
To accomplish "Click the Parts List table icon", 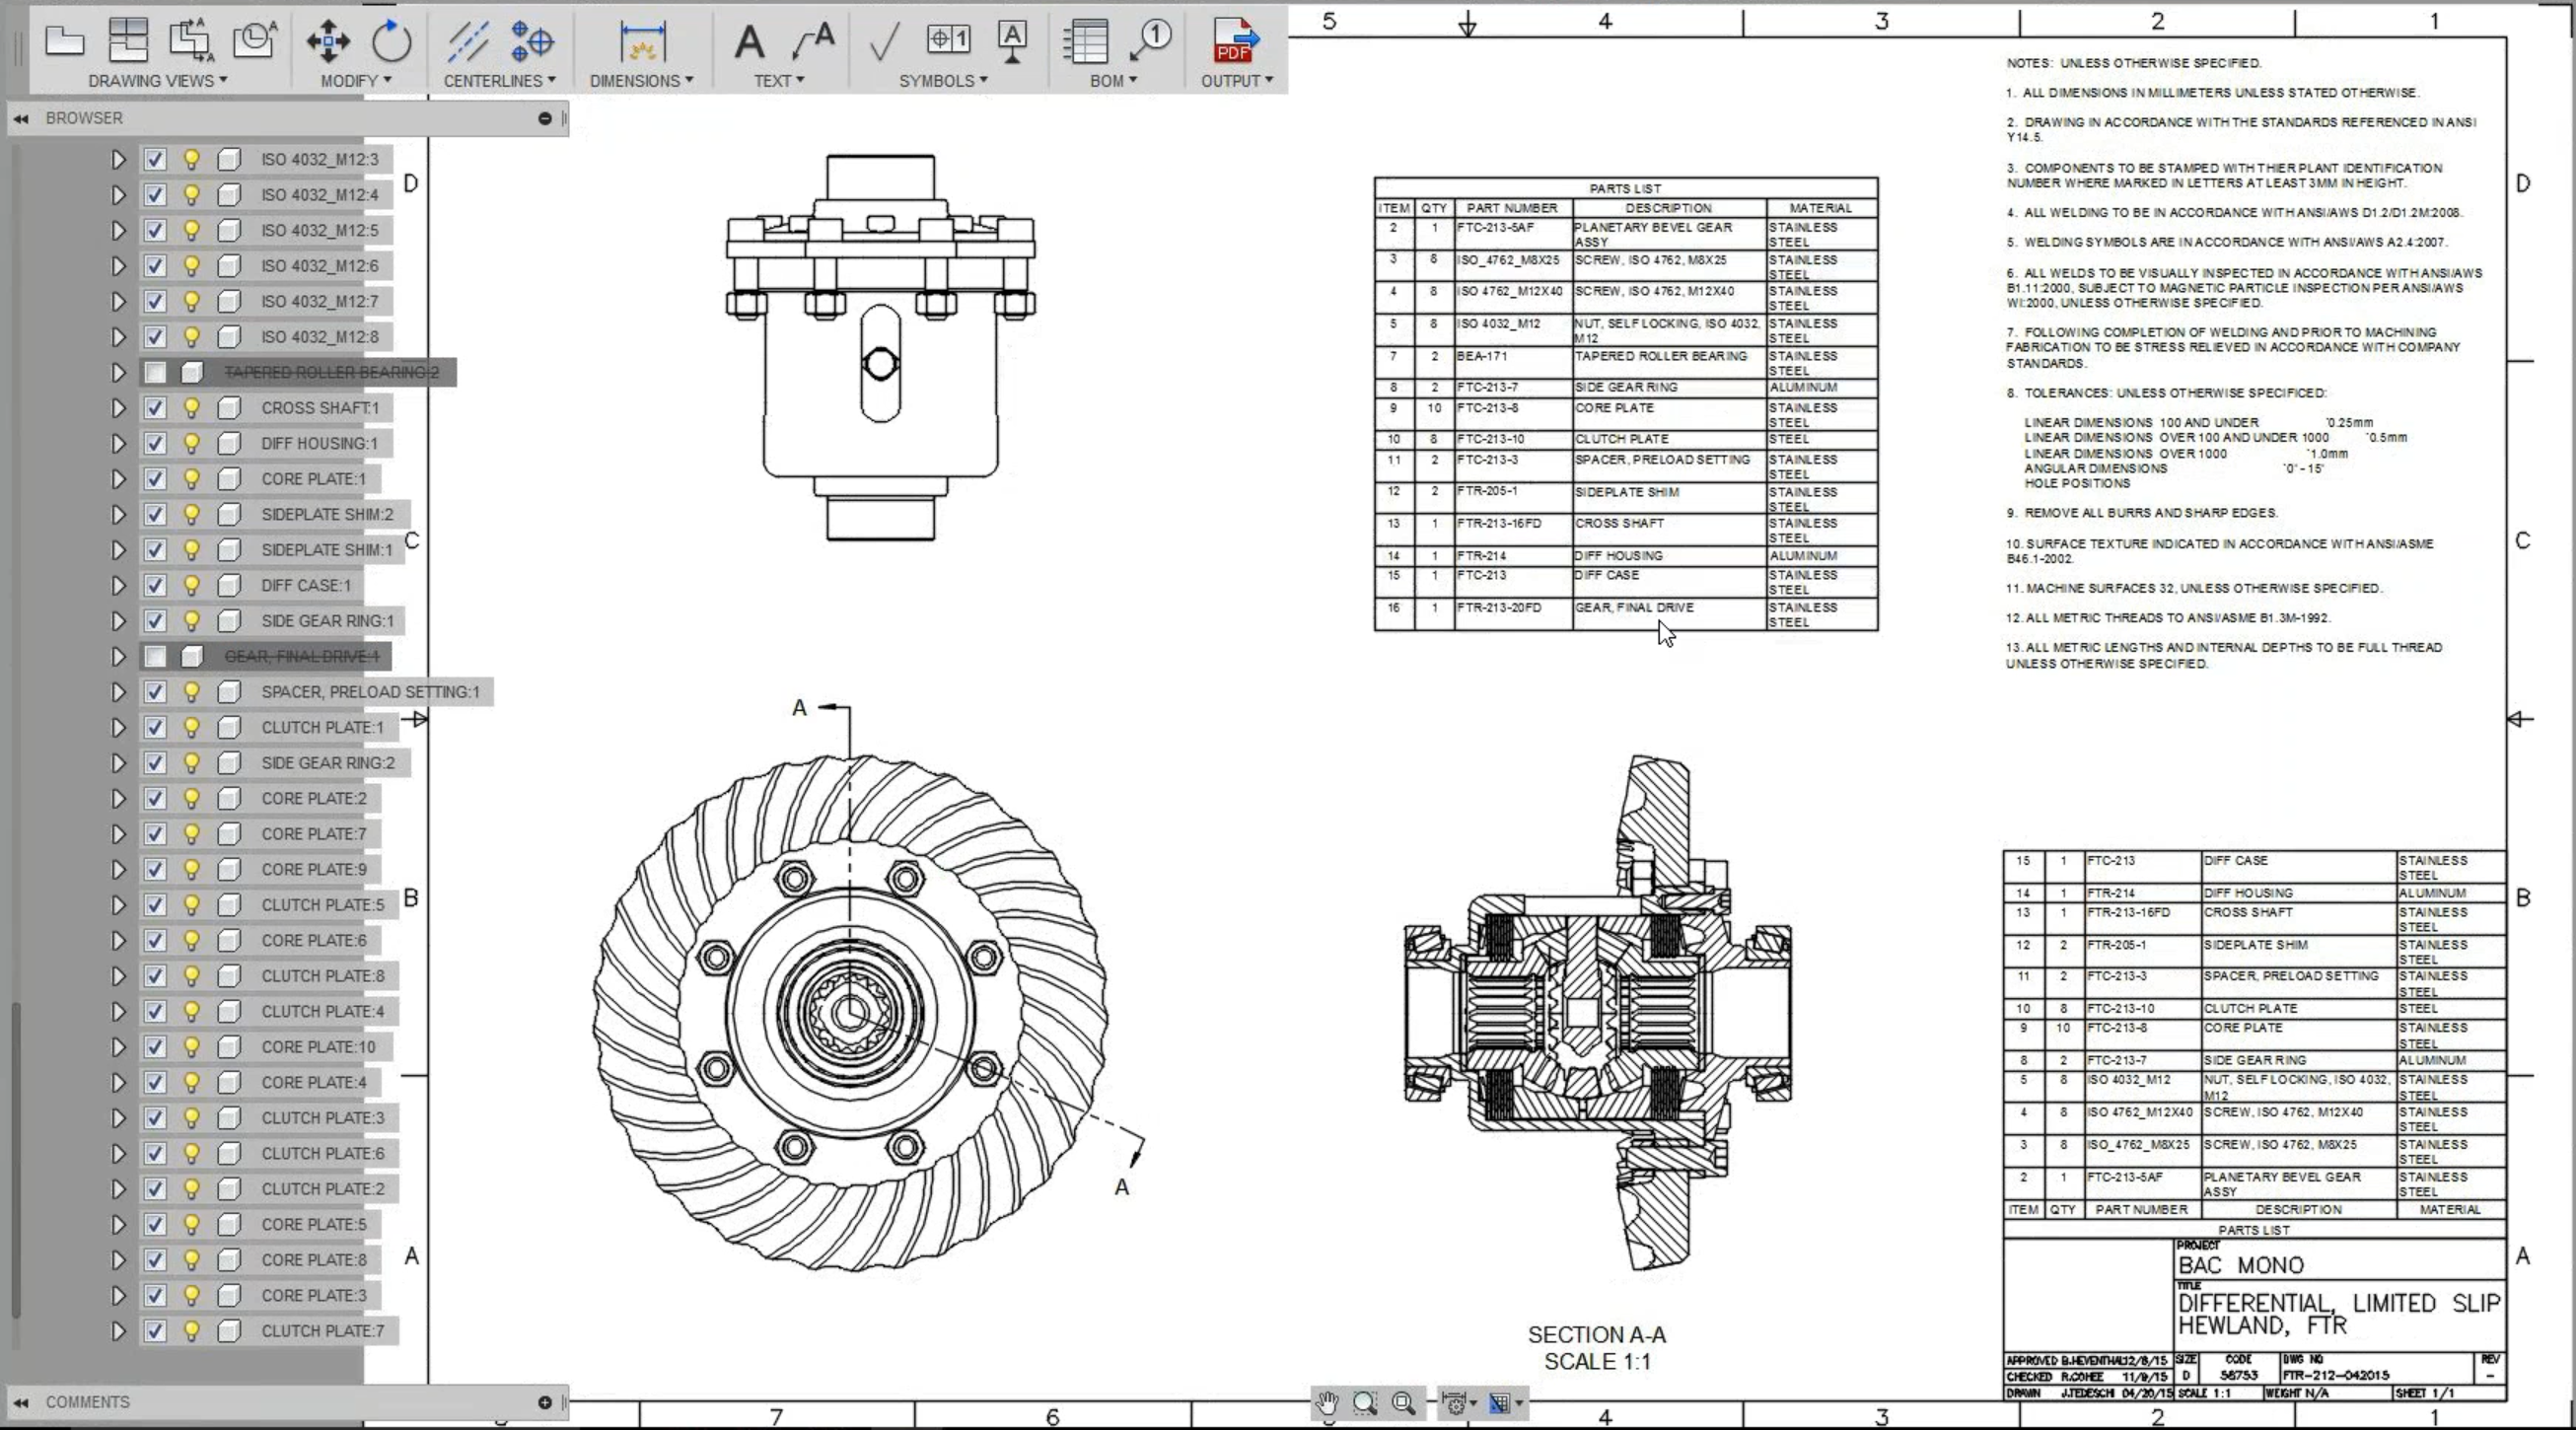I will click(x=1085, y=41).
